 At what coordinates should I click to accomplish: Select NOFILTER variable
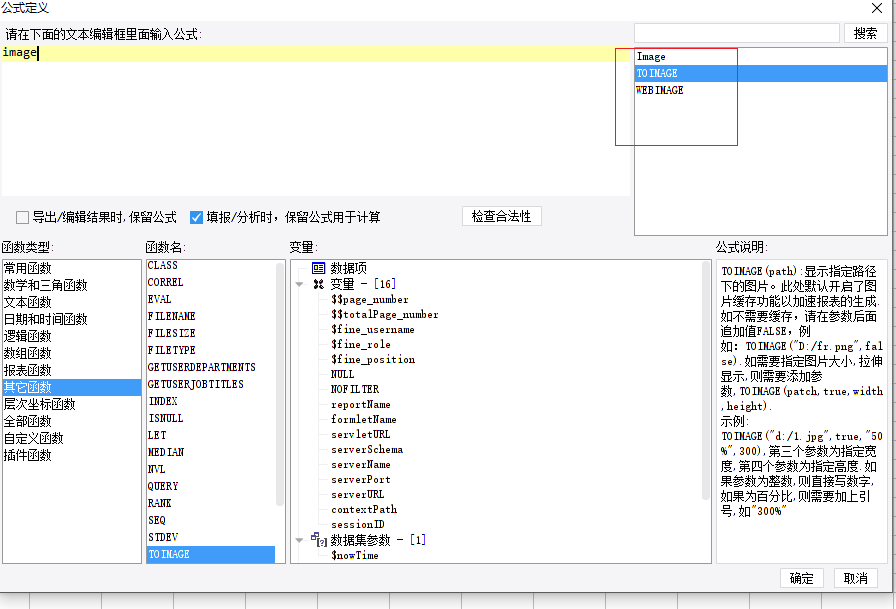click(355, 389)
